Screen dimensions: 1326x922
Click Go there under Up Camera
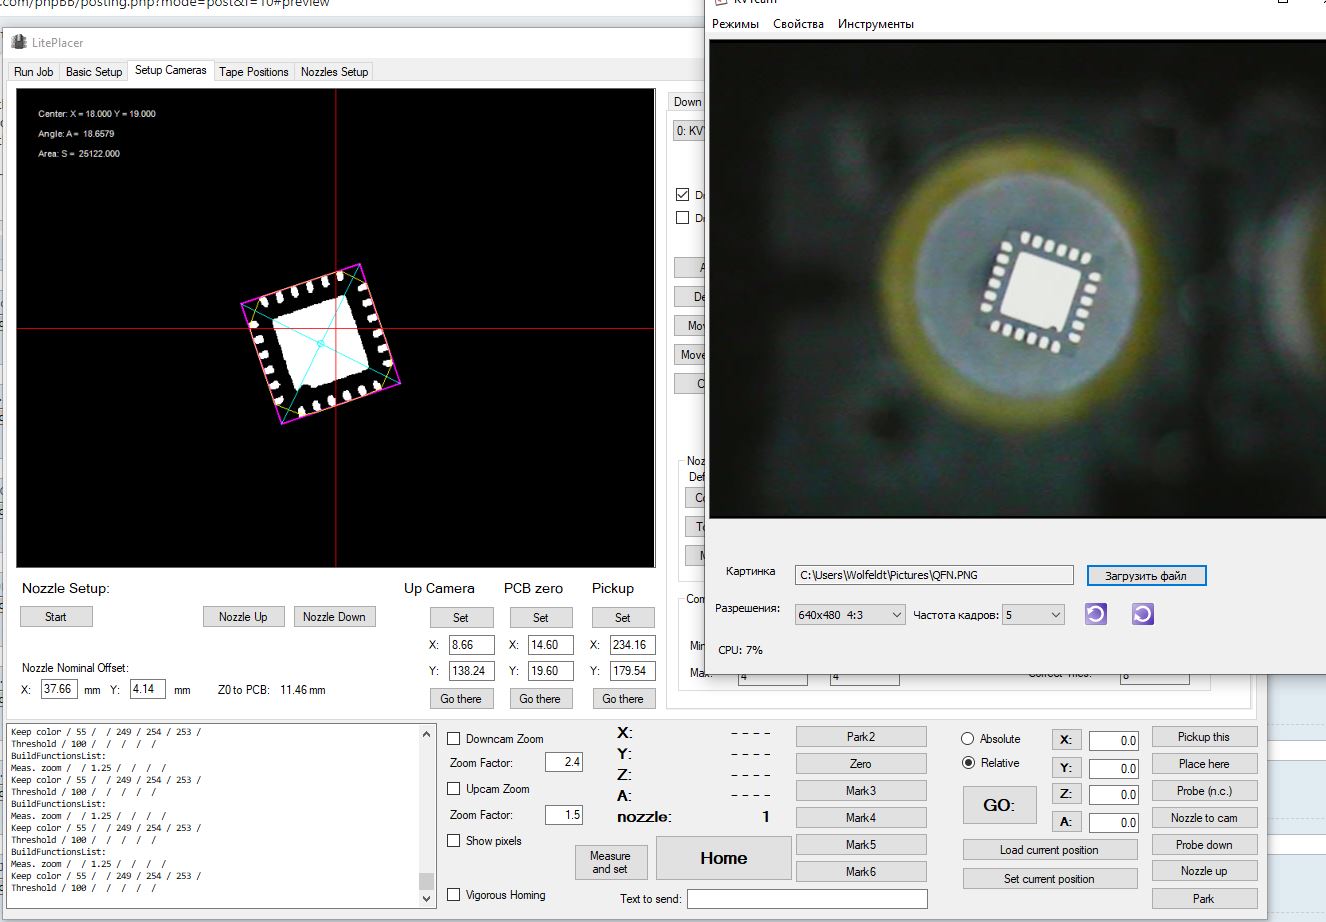[x=461, y=699]
